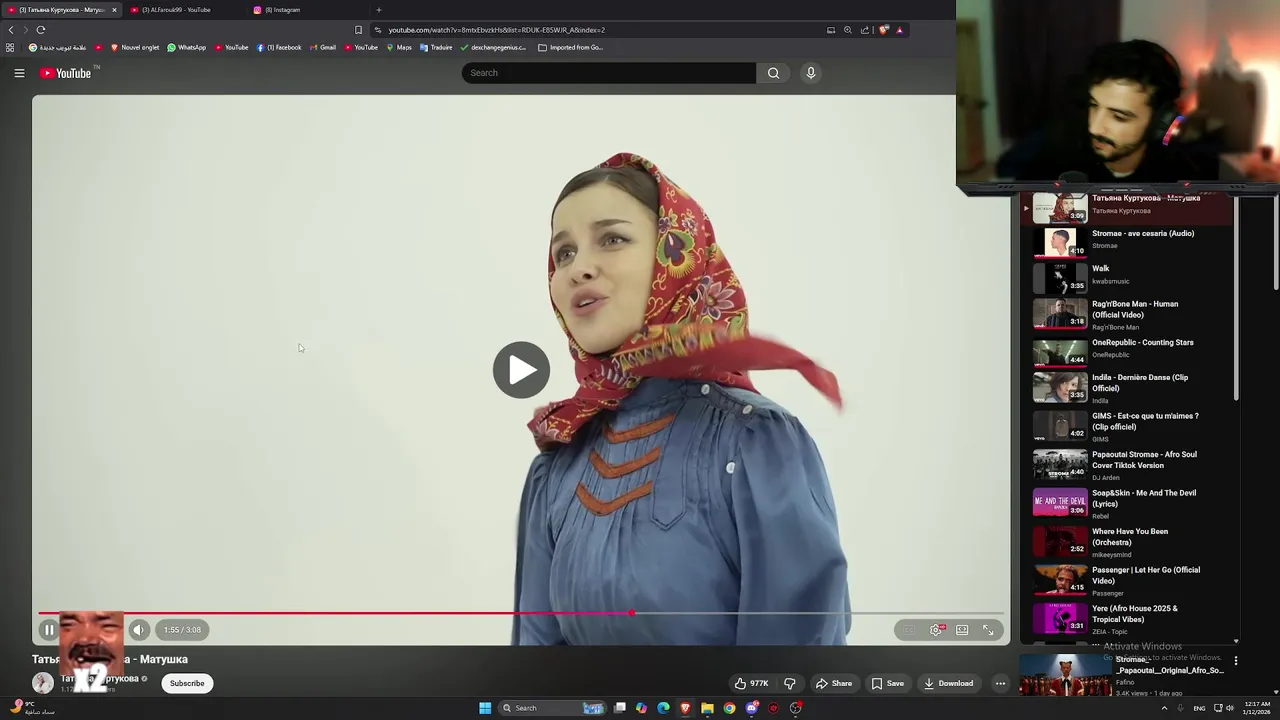Open Facebook bookmark
This screenshot has height=720, width=1280.
click(x=279, y=47)
